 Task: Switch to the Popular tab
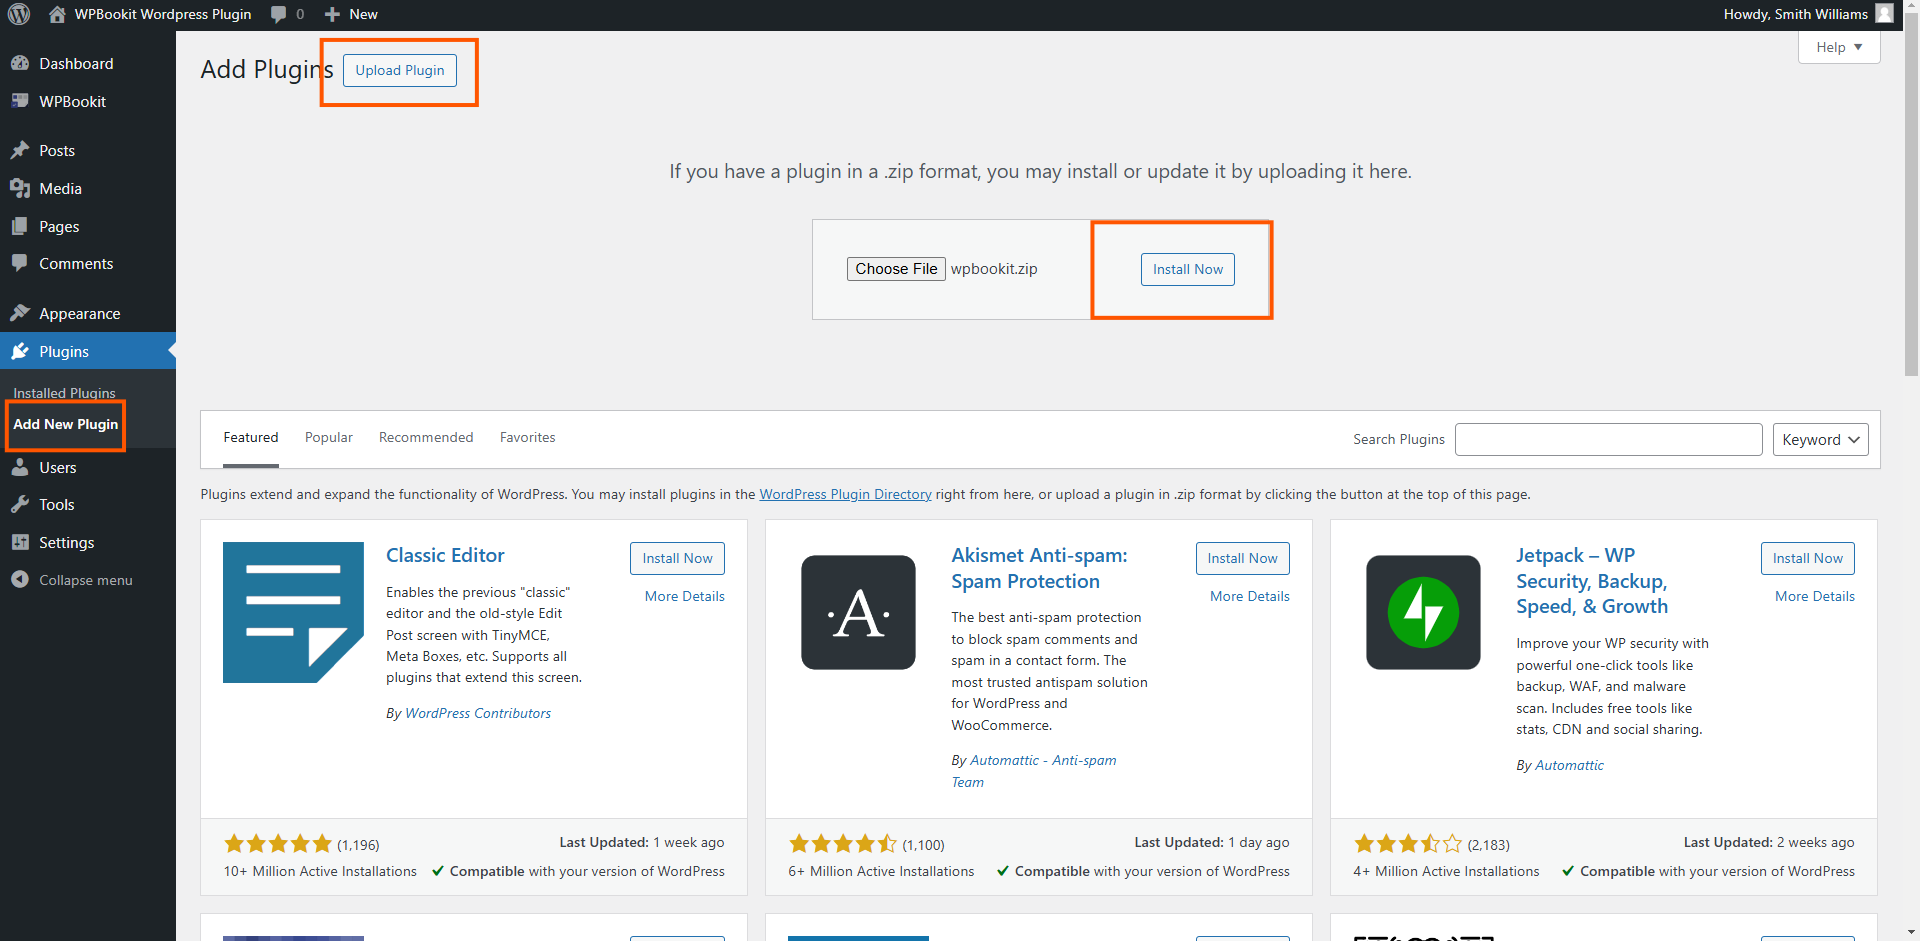[329, 437]
